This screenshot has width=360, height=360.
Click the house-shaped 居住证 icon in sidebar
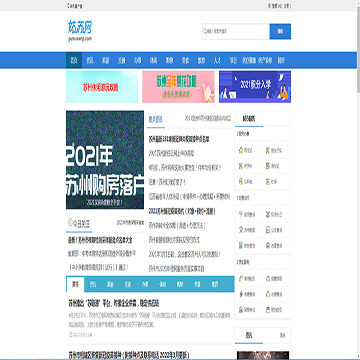[241, 151]
